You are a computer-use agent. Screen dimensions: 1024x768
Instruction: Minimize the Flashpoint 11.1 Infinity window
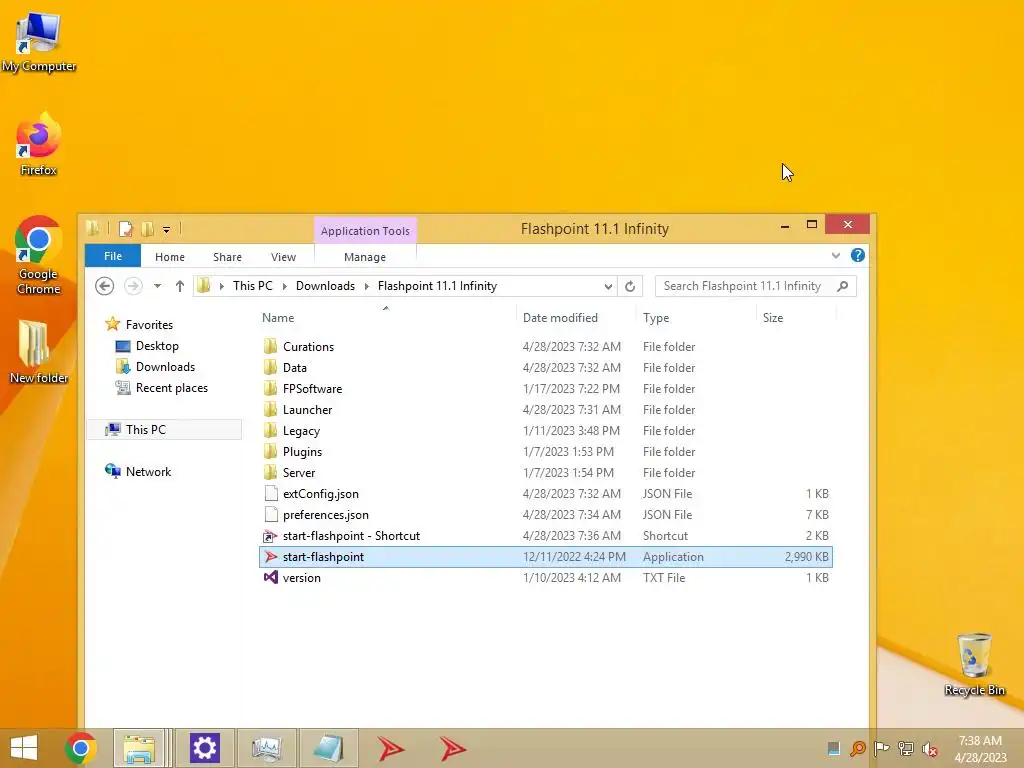click(785, 226)
